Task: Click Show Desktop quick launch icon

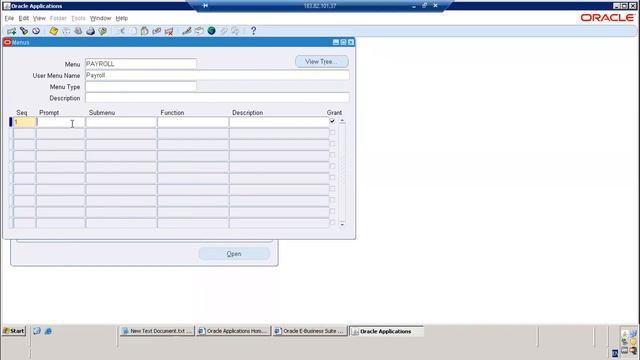Action: tap(37, 331)
